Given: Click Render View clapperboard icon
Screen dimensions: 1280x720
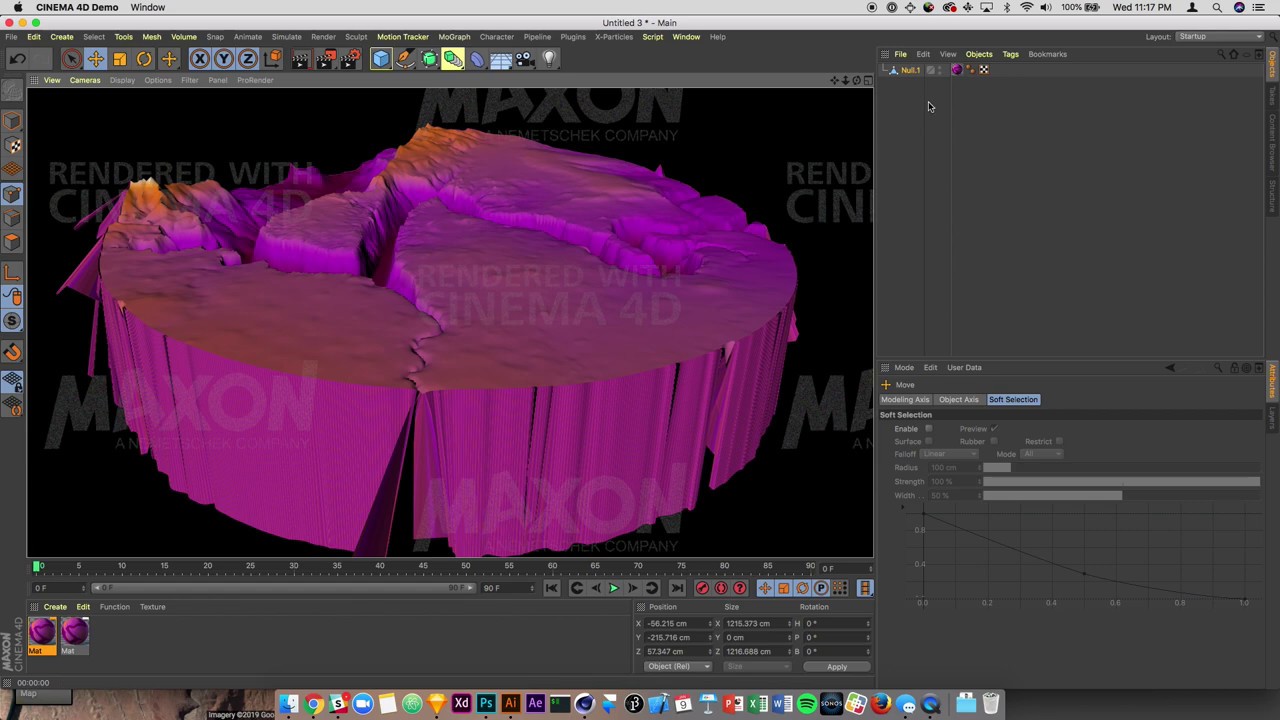Looking at the screenshot, I should (x=301, y=59).
